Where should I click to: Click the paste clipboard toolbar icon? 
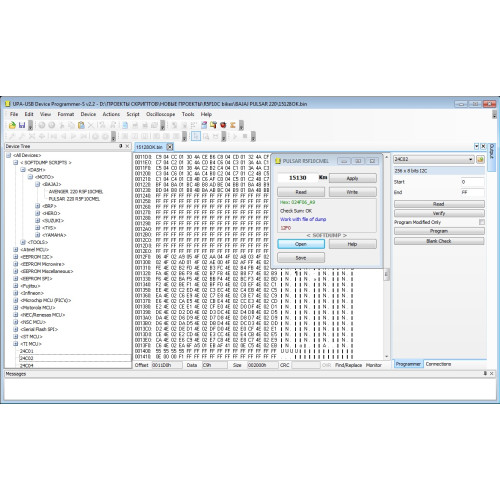(x=81, y=125)
